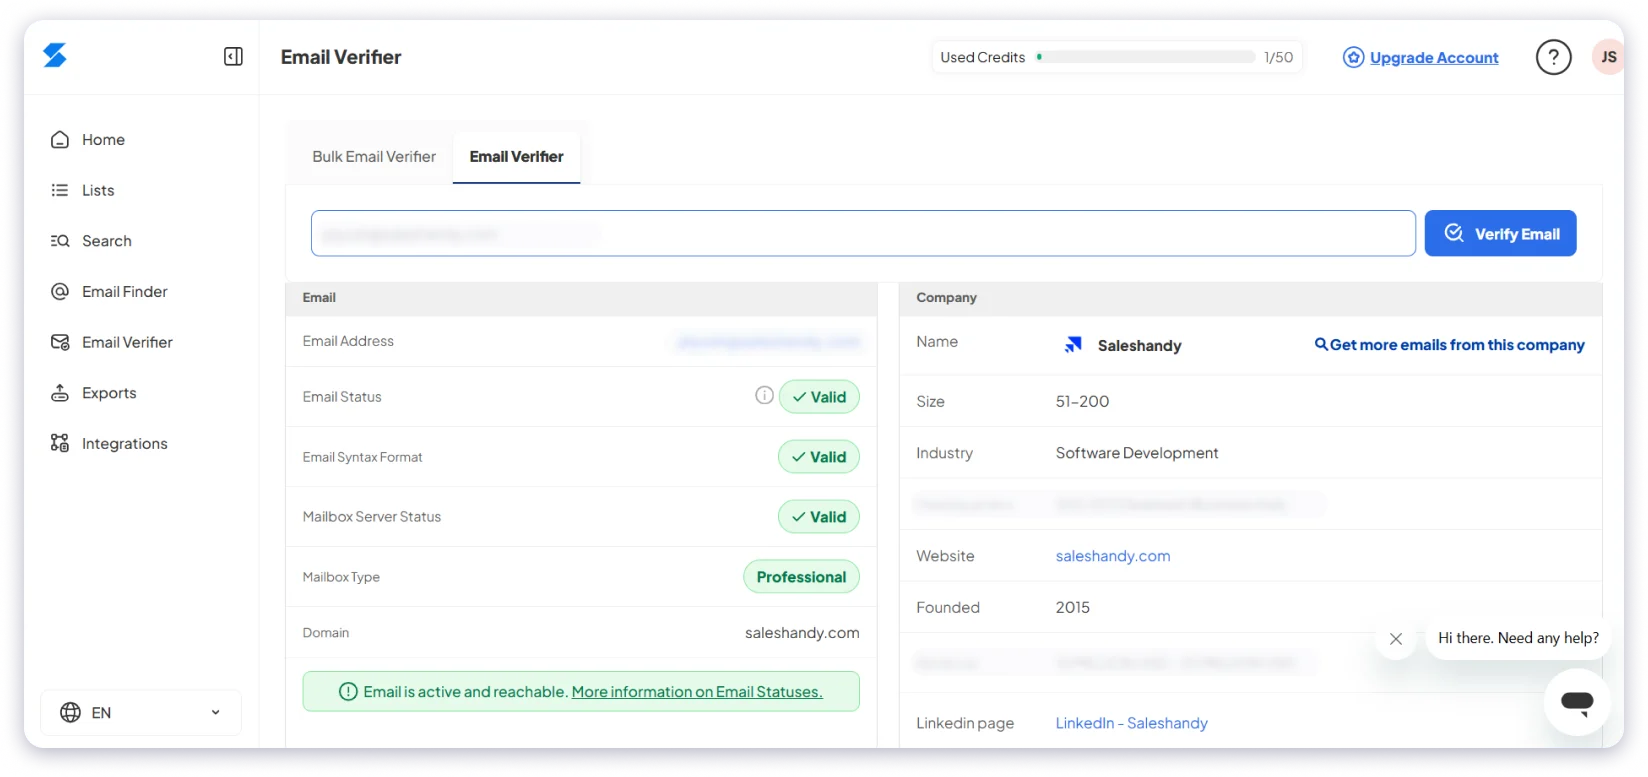Screen dimensions: 1648x777
Task: Click the Saleshandy company logo icon
Action: coord(1073,345)
